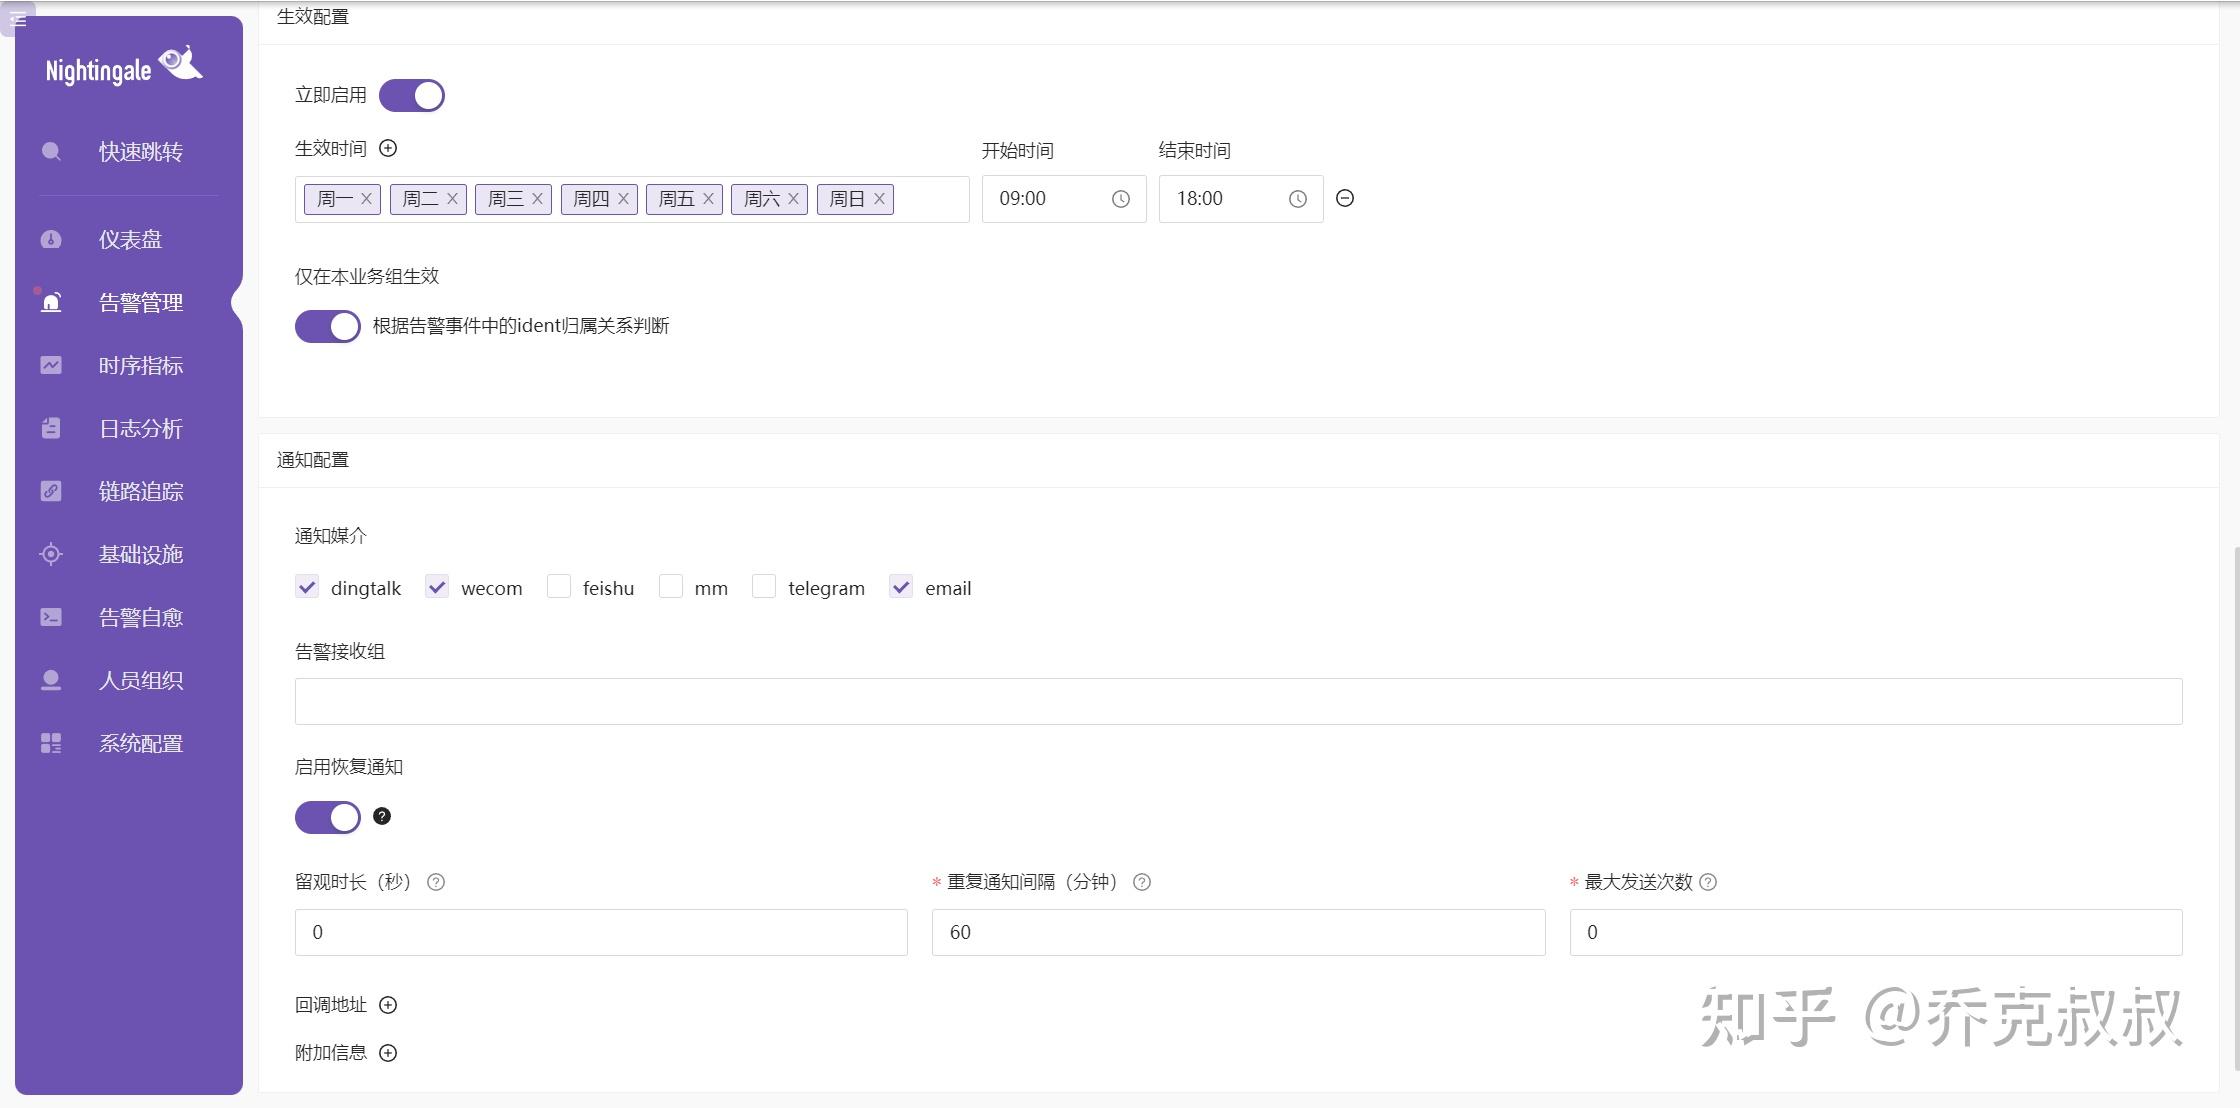Click the clock icon in 开始时间 field
This screenshot has width=2240, height=1108.
click(x=1120, y=199)
